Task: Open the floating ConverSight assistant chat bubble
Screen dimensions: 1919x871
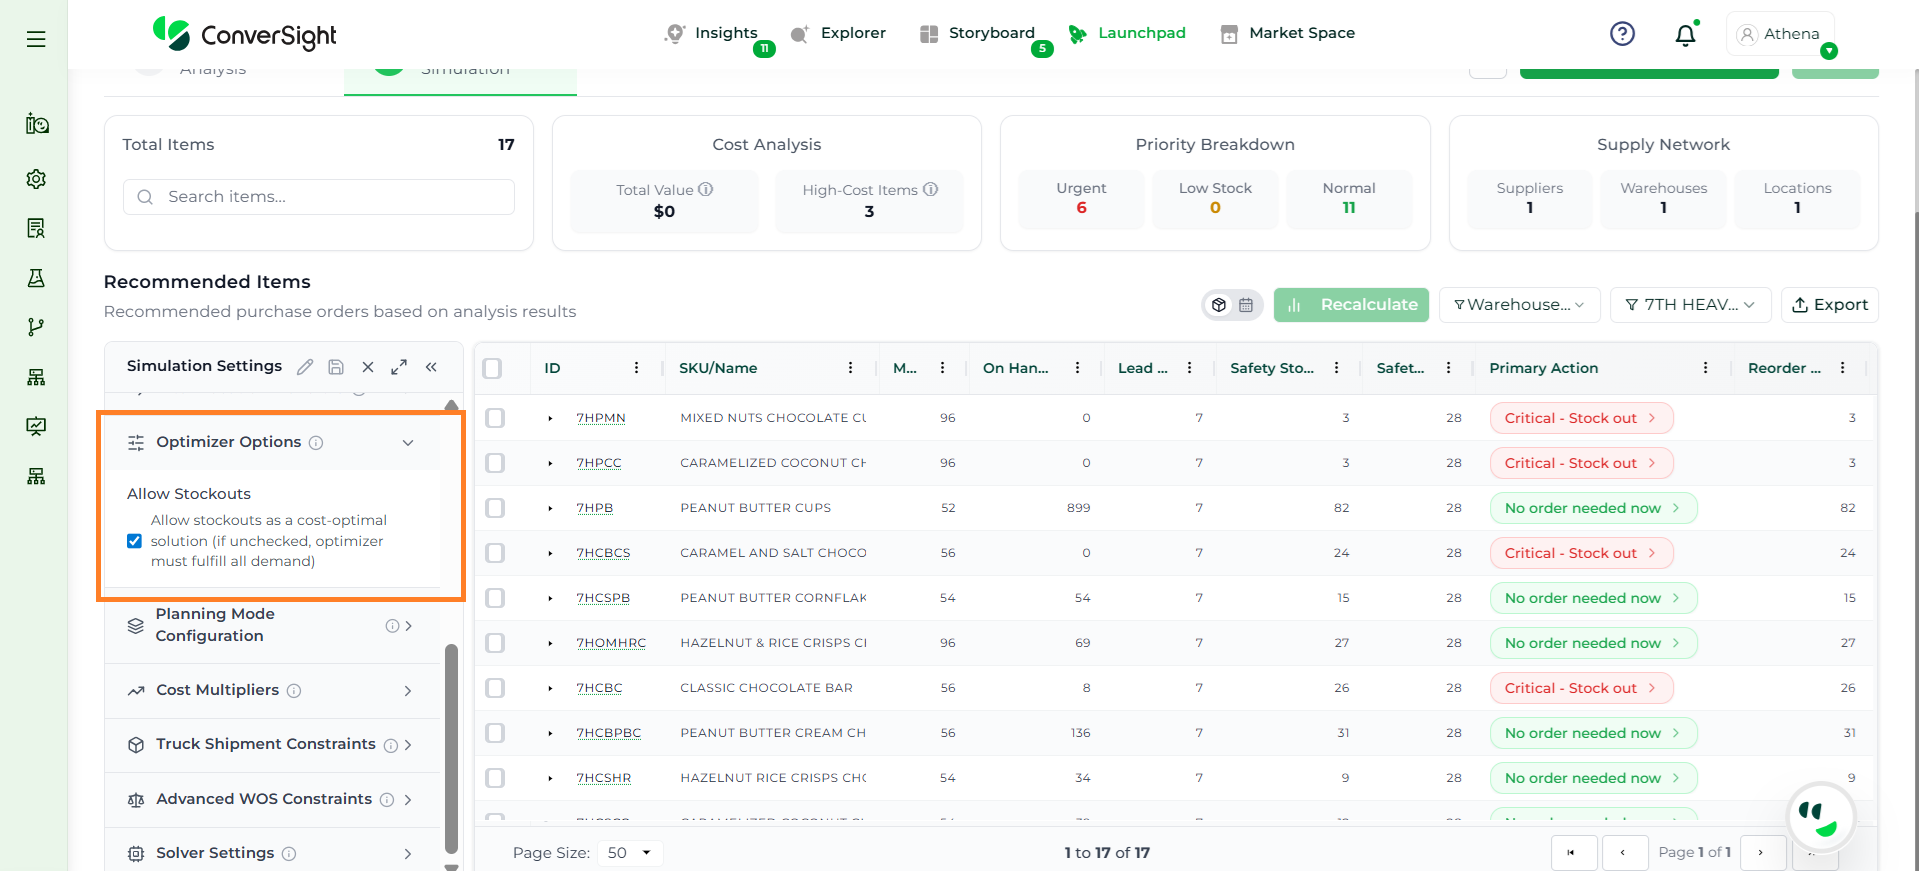Action: tap(1820, 817)
